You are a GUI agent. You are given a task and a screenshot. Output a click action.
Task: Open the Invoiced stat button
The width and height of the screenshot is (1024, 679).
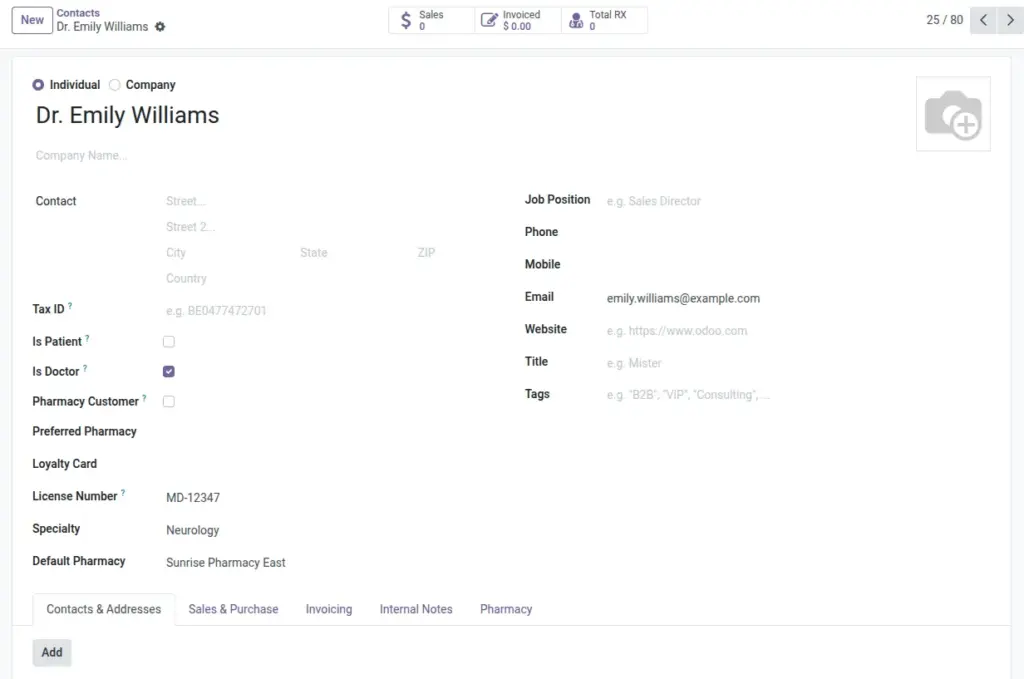pyautogui.click(x=518, y=20)
